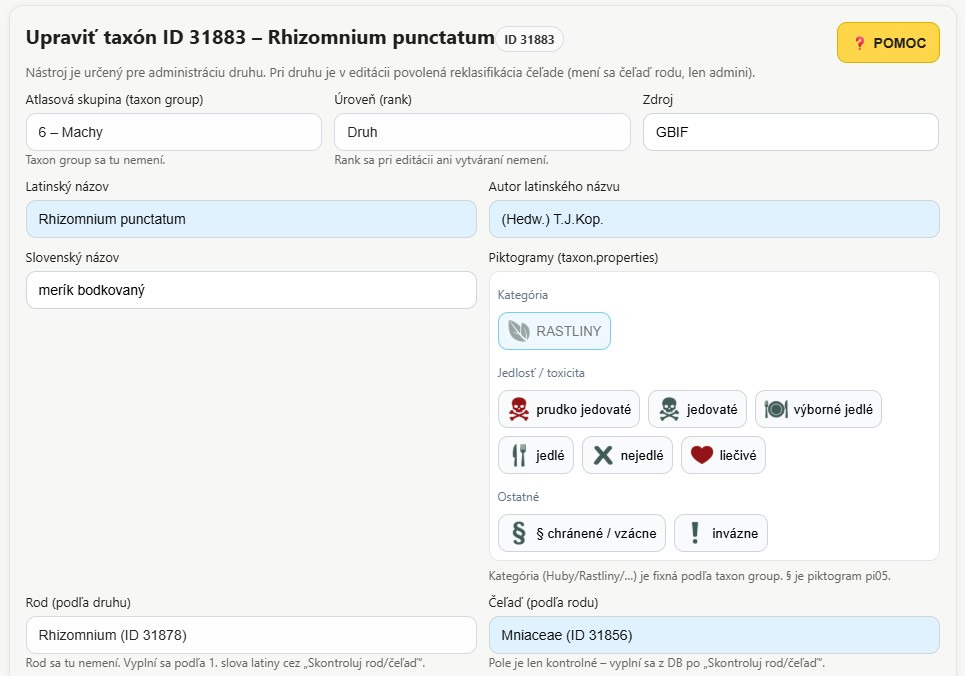Click the paragraph sign 'chránené / vzácne' icon

519,533
